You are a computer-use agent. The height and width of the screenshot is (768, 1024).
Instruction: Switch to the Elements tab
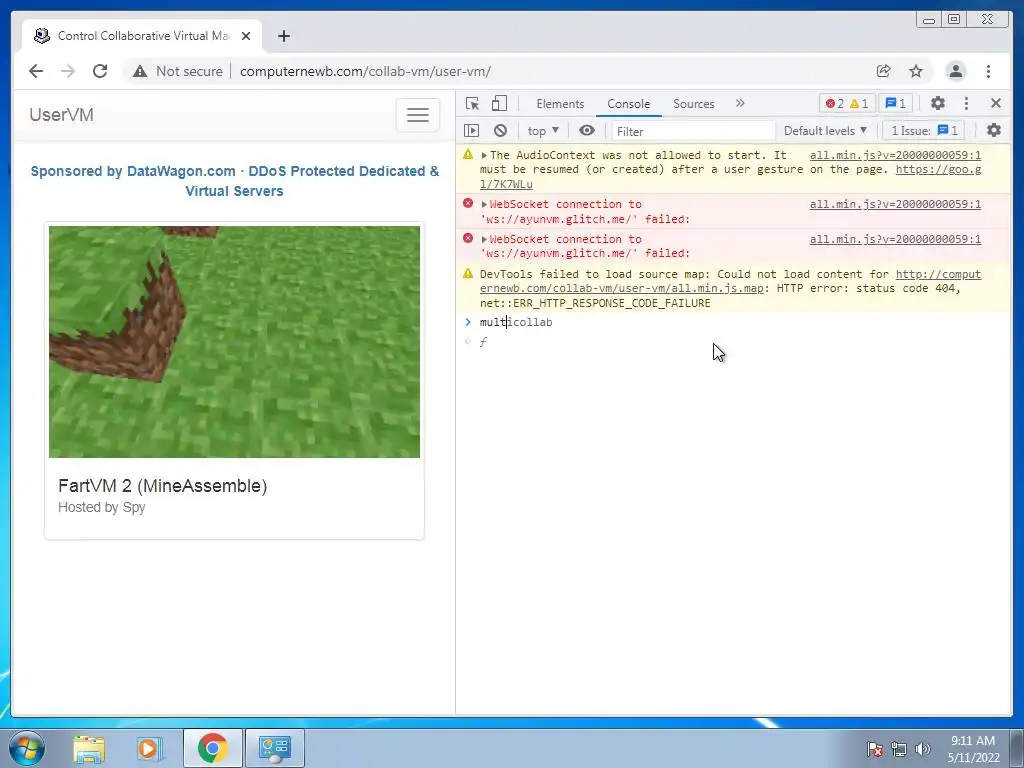coord(560,104)
